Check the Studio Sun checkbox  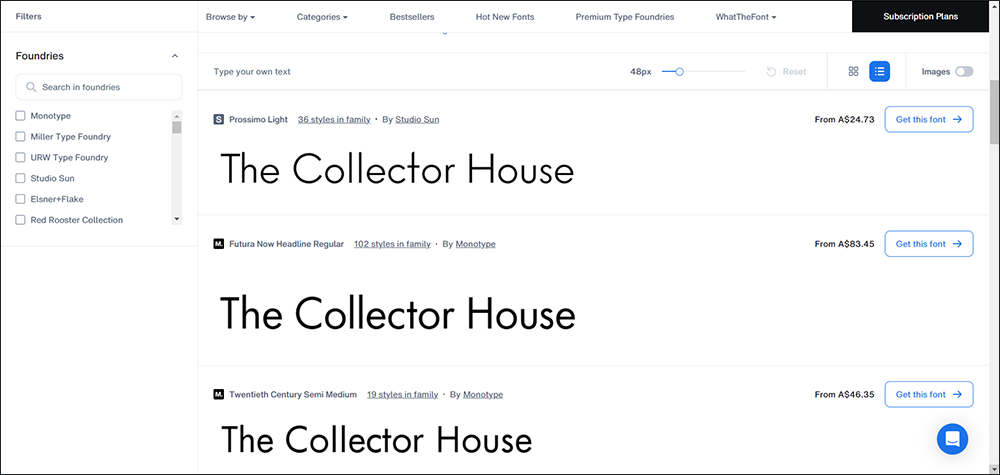click(20, 179)
